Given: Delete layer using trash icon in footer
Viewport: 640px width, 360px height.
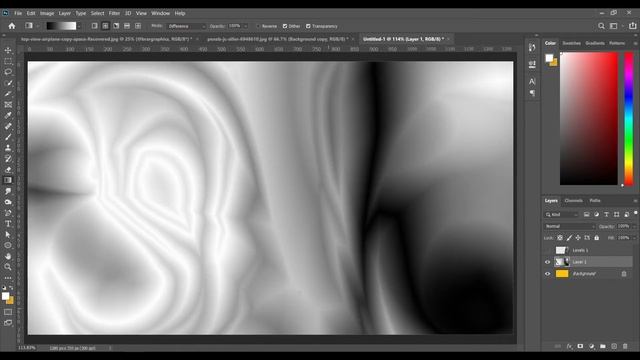Looking at the screenshot, I should click(625, 346).
